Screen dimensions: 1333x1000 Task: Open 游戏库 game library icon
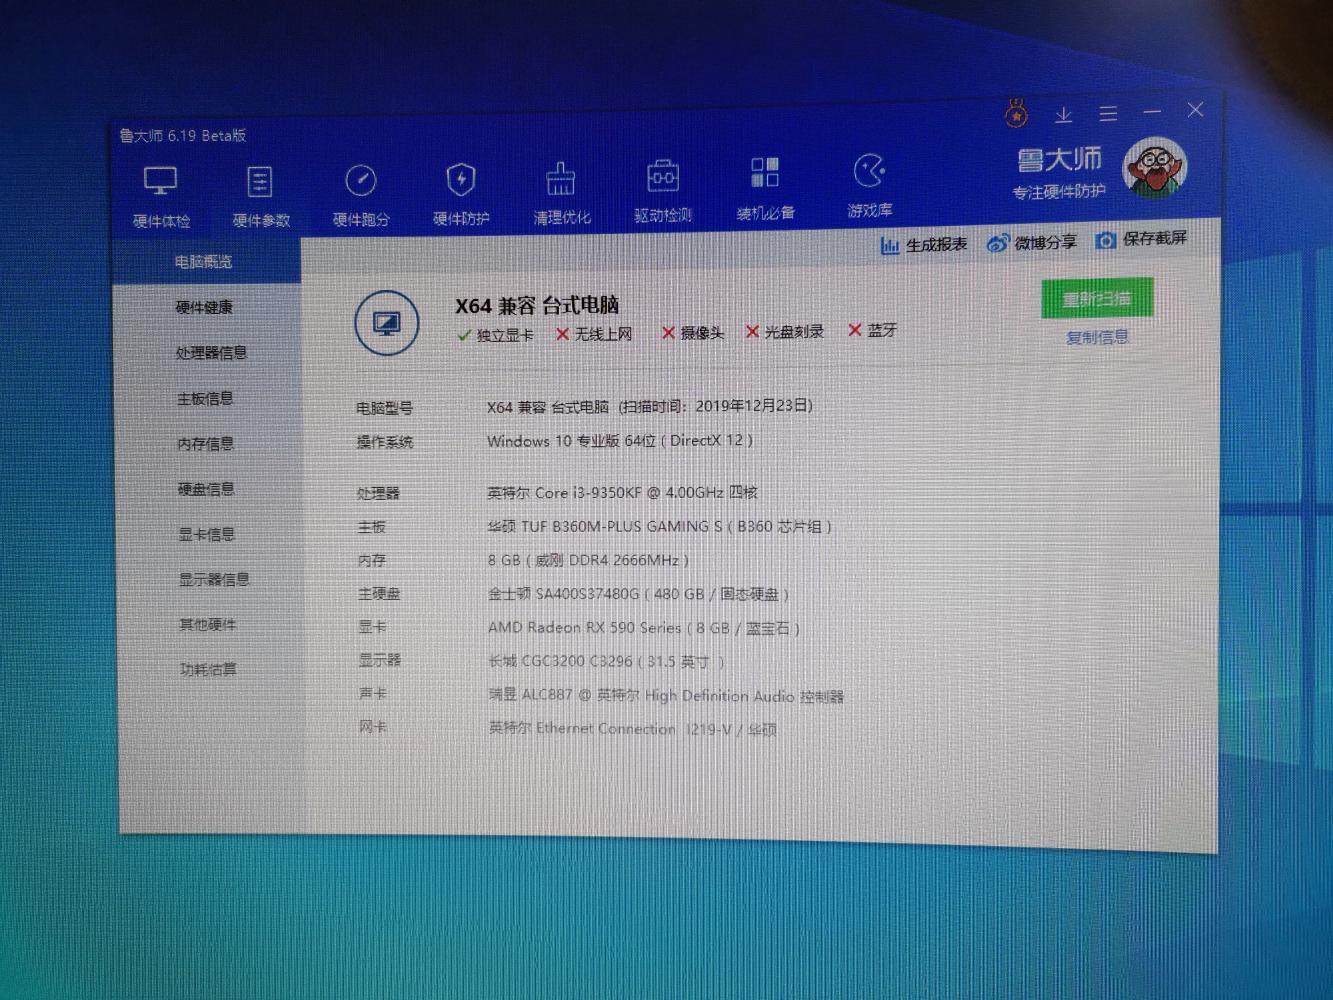pos(870,185)
